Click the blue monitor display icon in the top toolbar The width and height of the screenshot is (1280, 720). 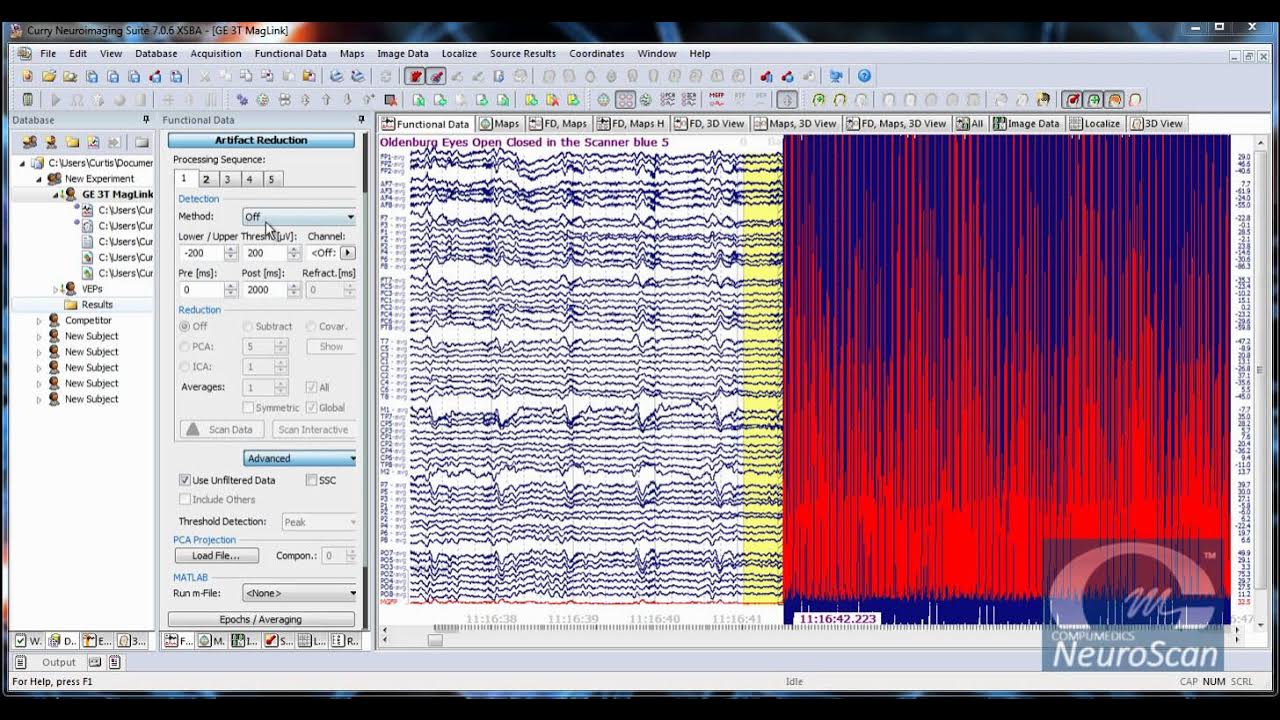click(x=835, y=76)
